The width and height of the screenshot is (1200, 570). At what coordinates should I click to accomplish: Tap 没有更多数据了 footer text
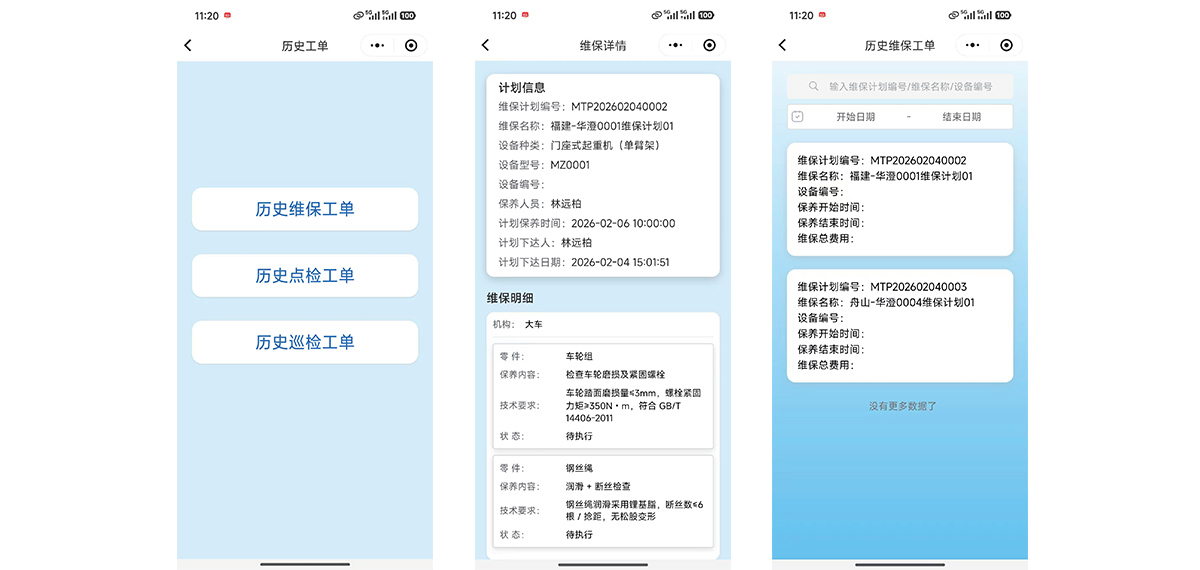pos(903,406)
